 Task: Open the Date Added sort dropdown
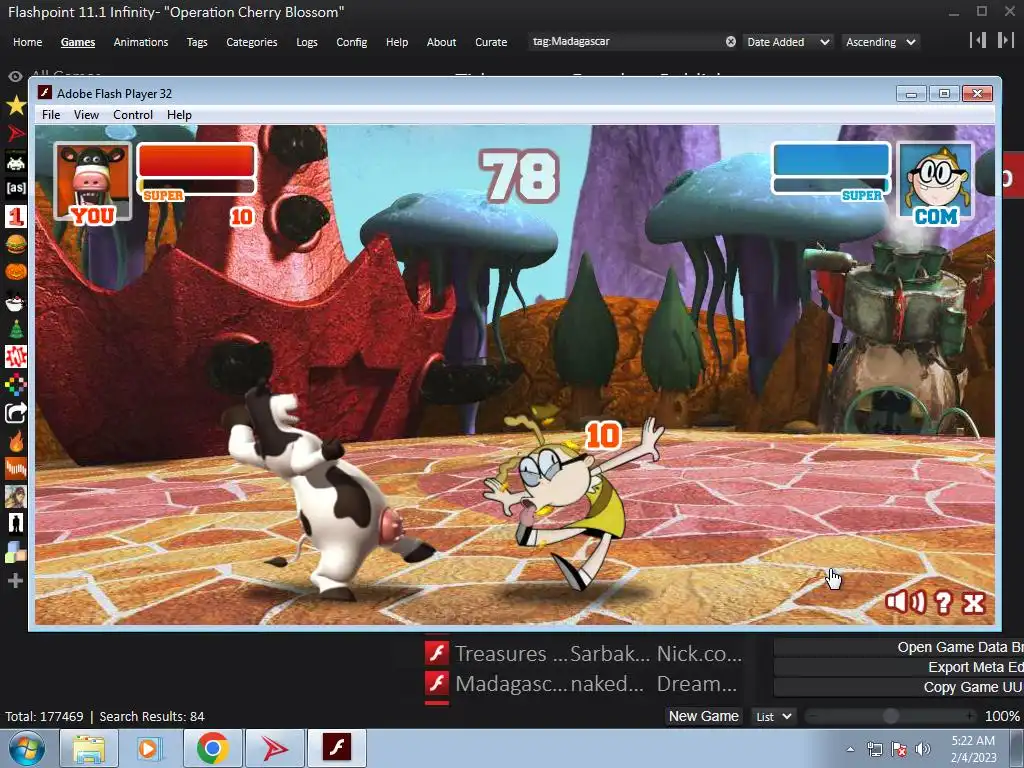point(788,42)
